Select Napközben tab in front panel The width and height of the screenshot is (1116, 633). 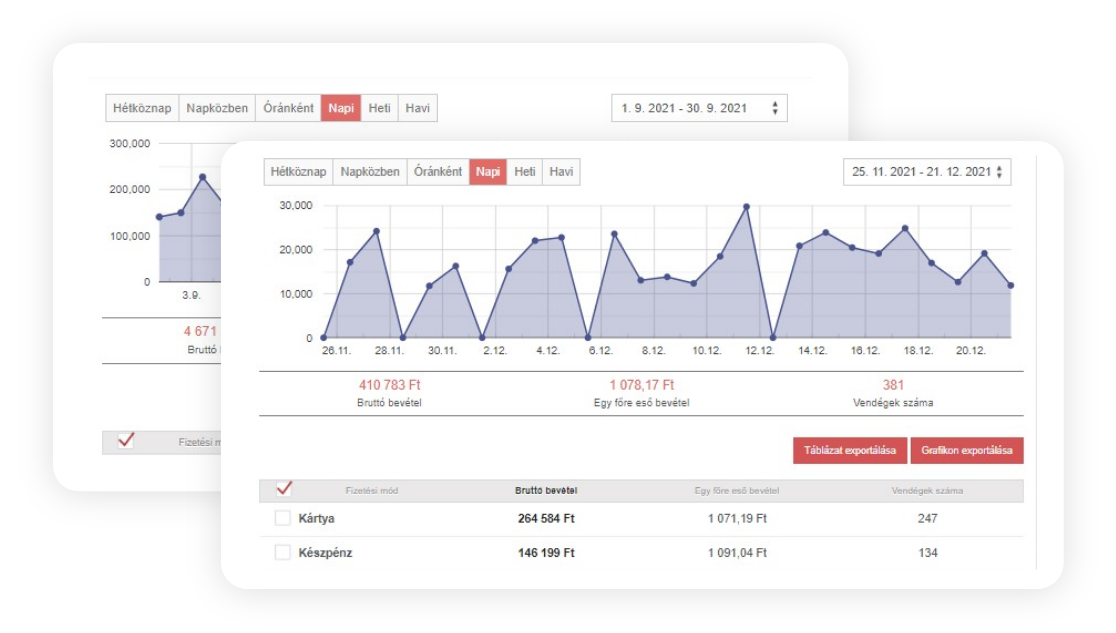370,172
